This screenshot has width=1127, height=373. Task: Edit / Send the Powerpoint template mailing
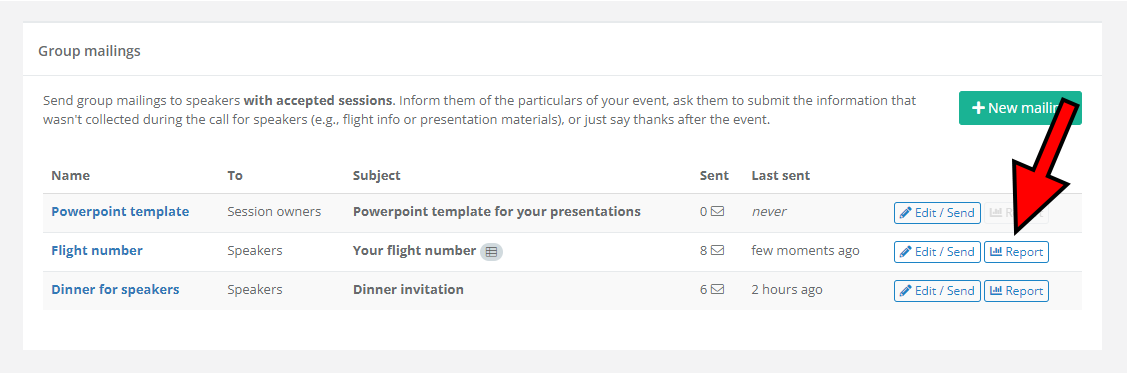(x=937, y=213)
